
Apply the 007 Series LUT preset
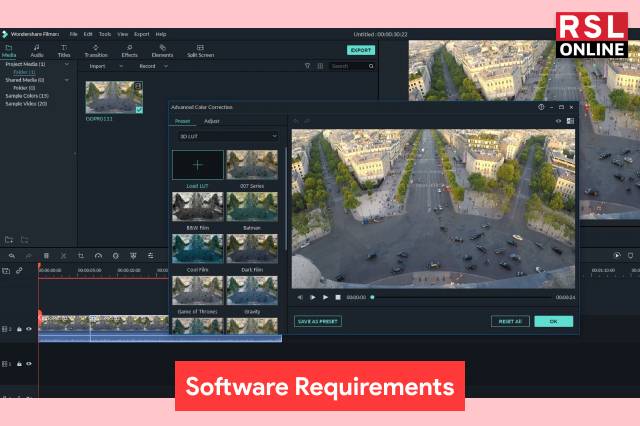(x=252, y=165)
